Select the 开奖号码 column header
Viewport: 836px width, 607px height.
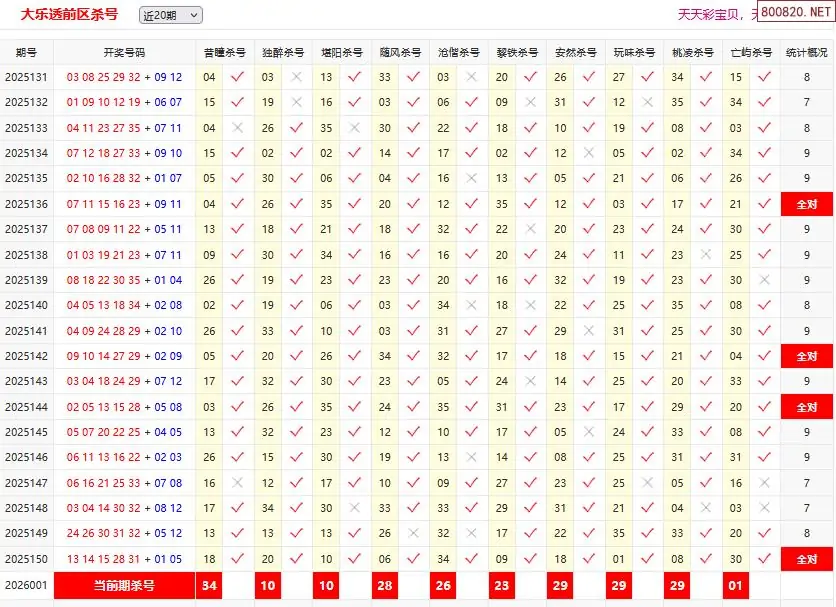click(x=124, y=52)
